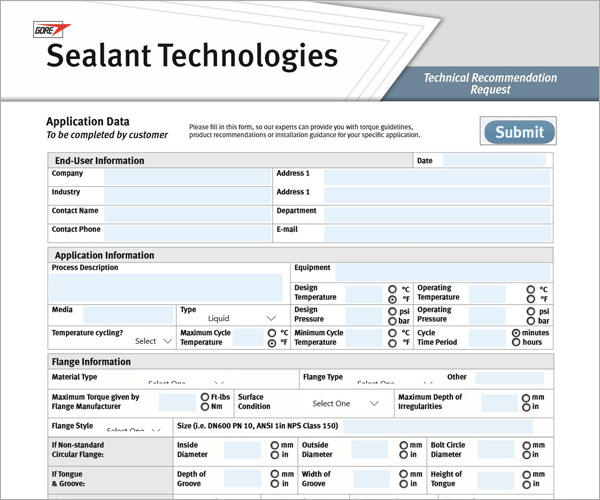Click the Maximum Torque value field
The image size is (600, 500).
(x=177, y=402)
